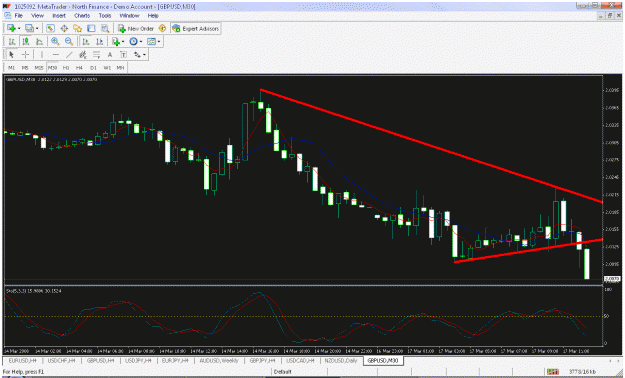Switch to H1 timeframe
The width and height of the screenshot is (625, 378).
pos(66,68)
